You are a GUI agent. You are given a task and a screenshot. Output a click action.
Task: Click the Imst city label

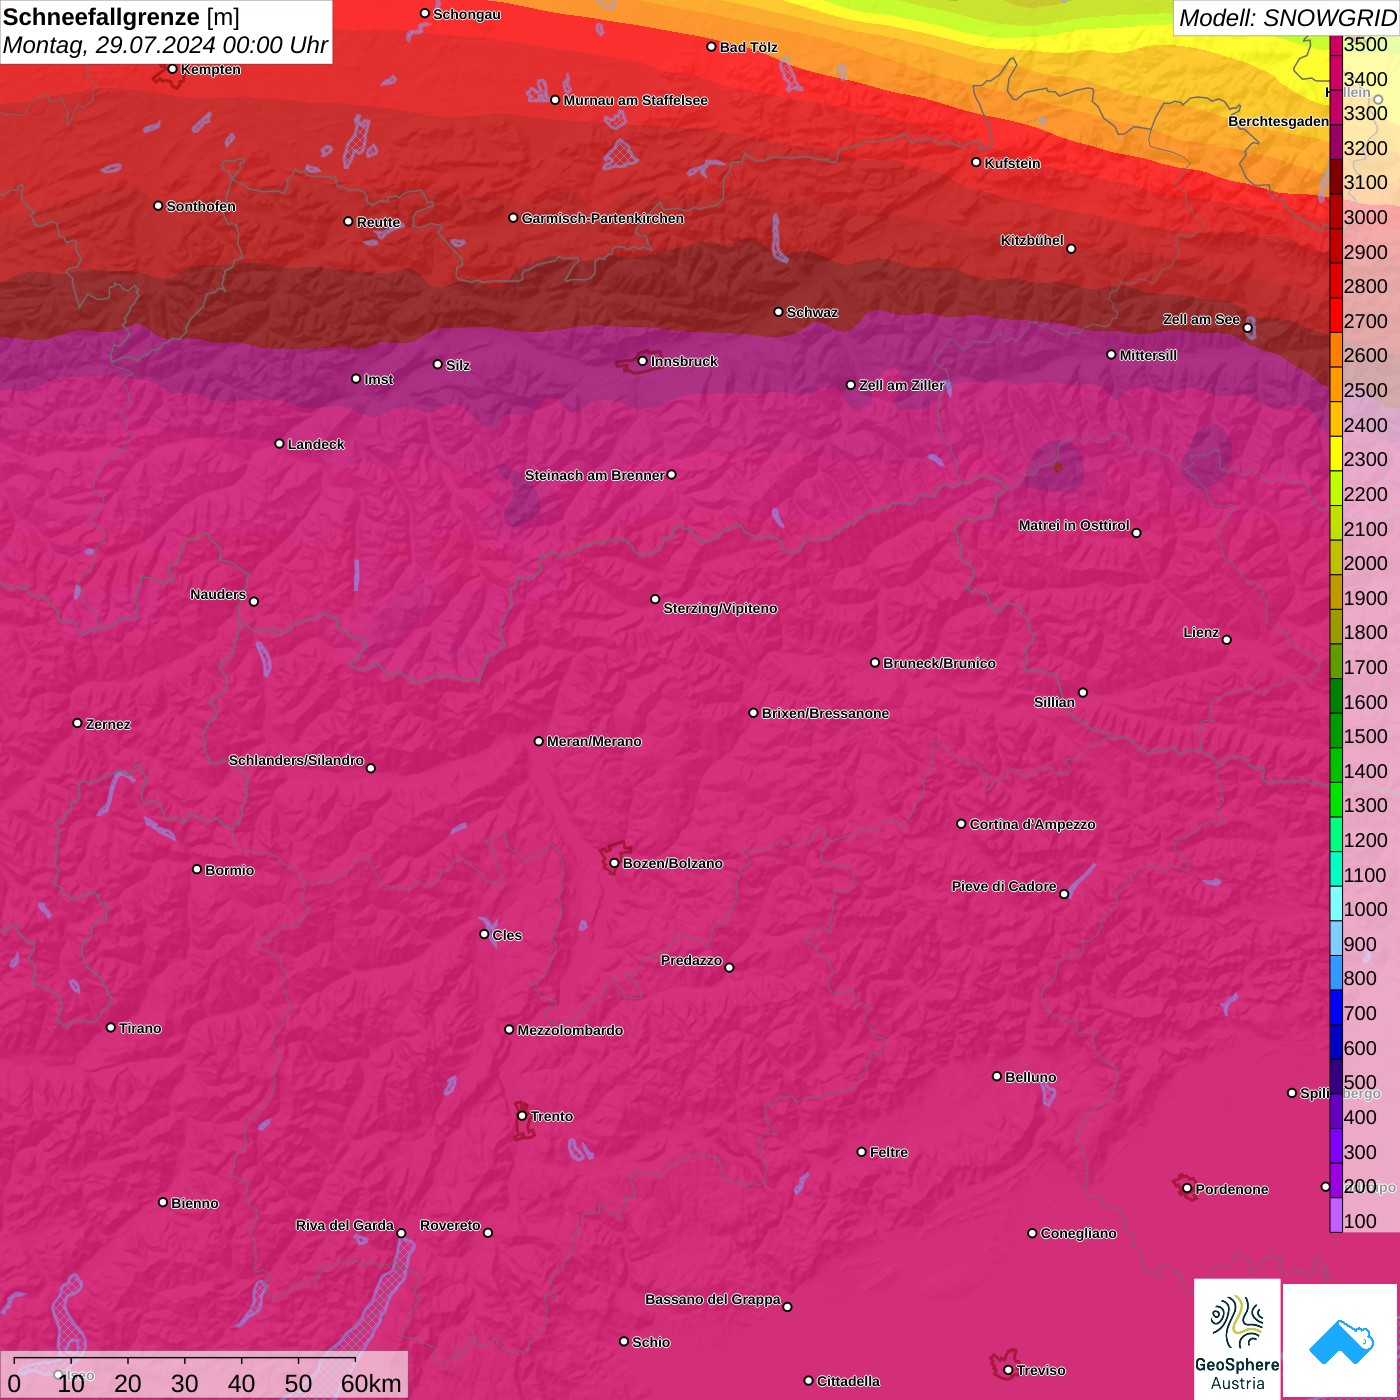(x=379, y=379)
